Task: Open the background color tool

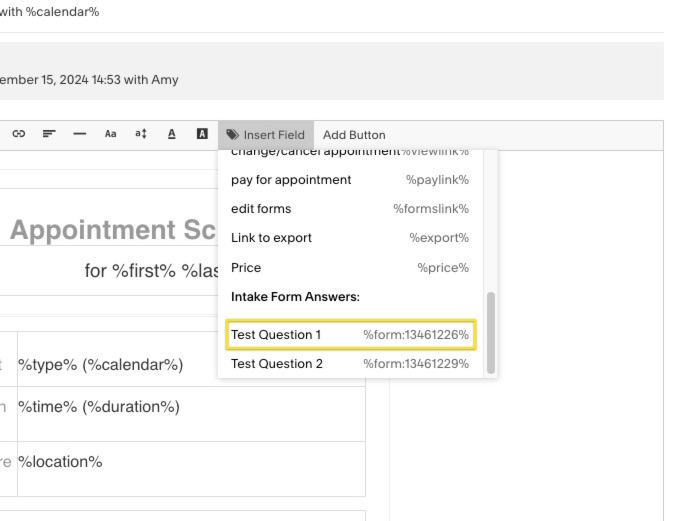Action: tap(202, 134)
